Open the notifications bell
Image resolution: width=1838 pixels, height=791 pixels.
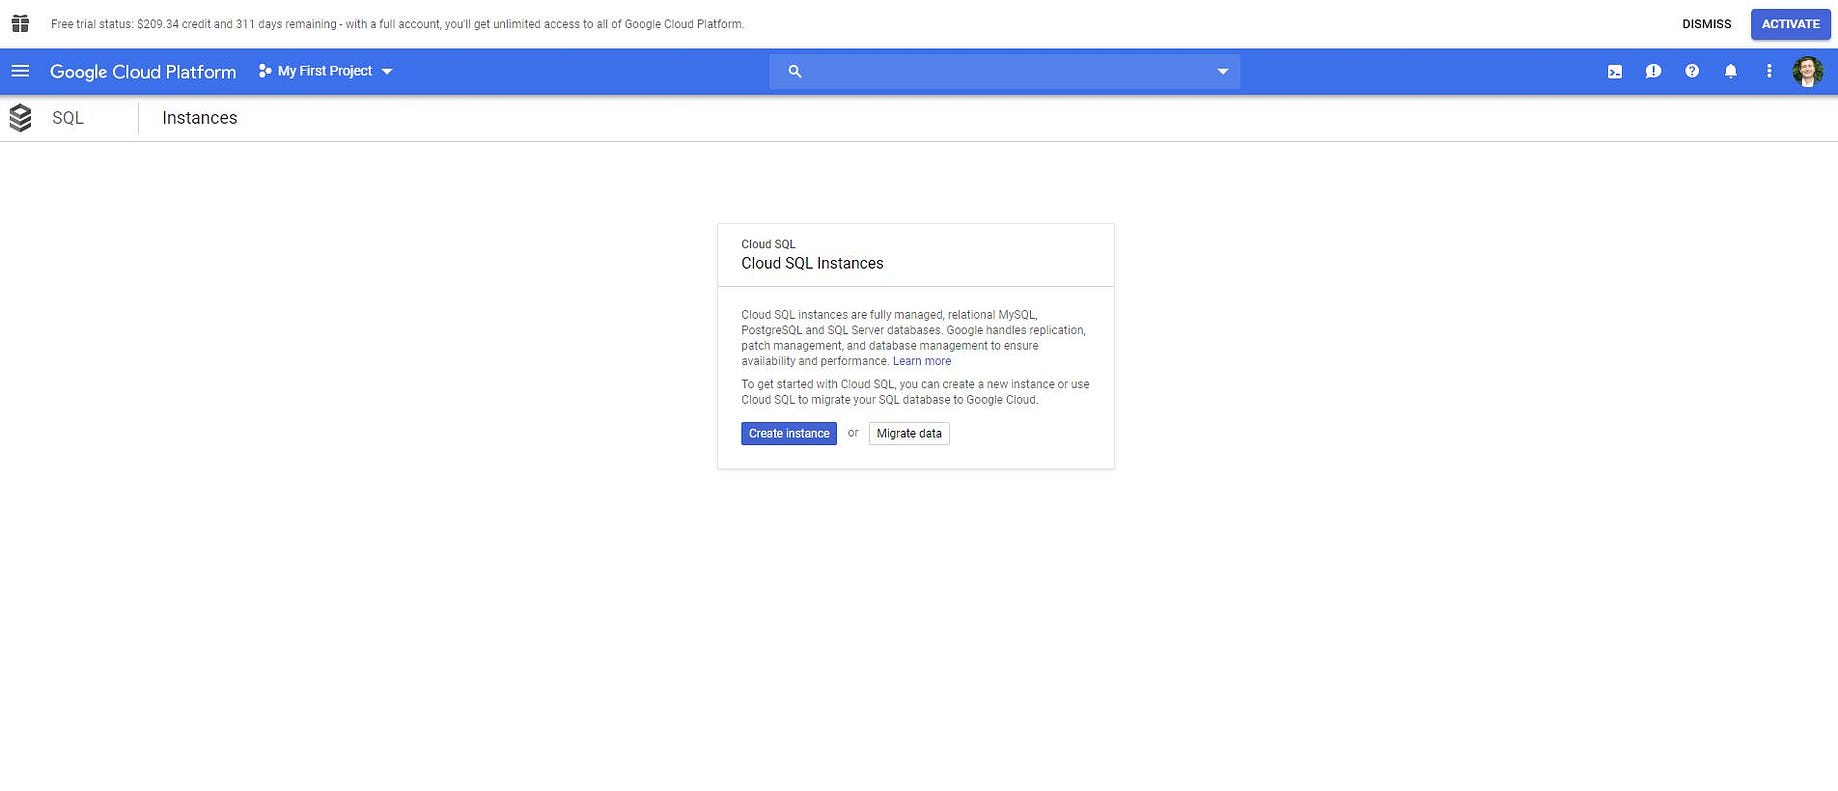(1730, 71)
